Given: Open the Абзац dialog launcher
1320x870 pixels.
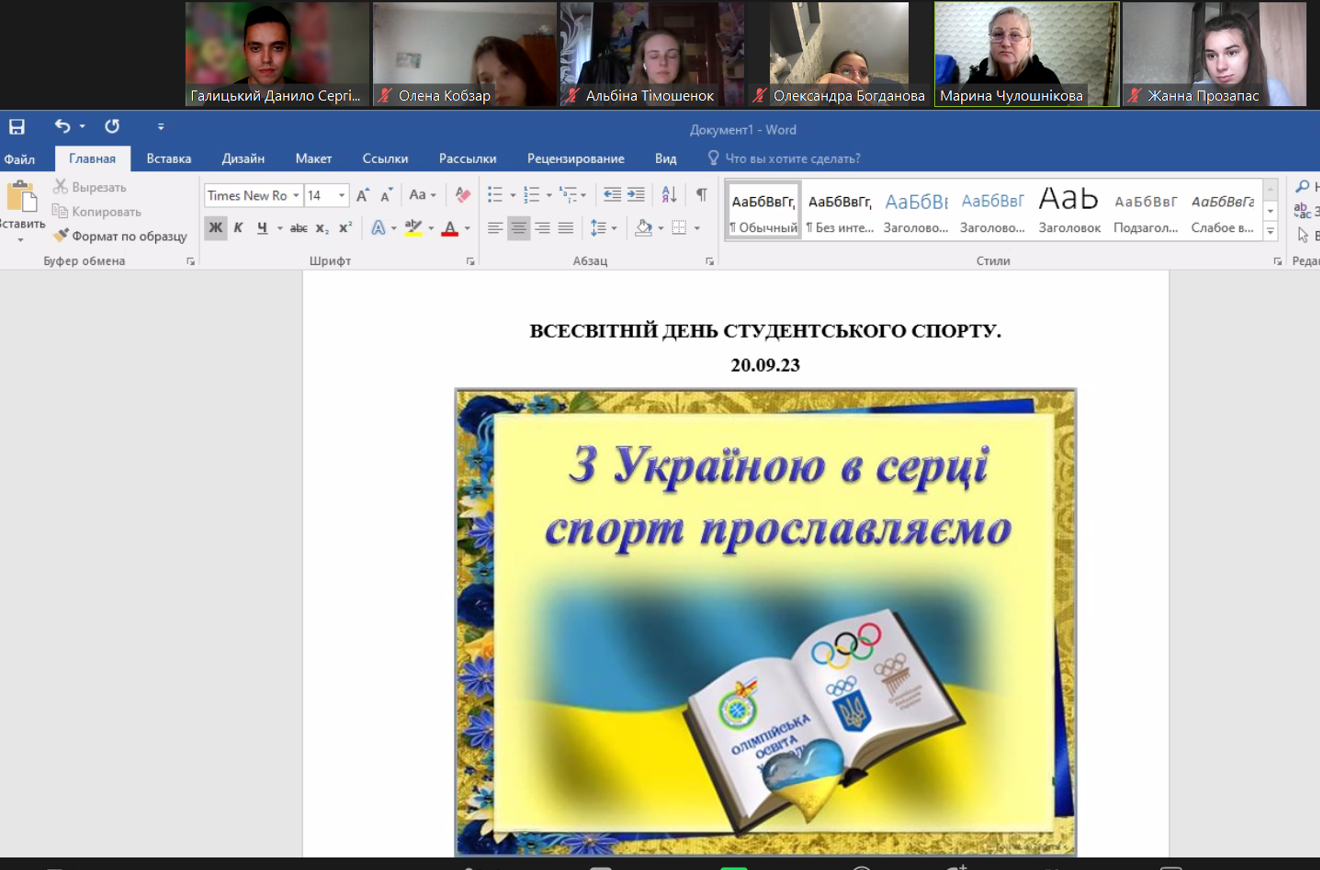Looking at the screenshot, I should click(709, 261).
